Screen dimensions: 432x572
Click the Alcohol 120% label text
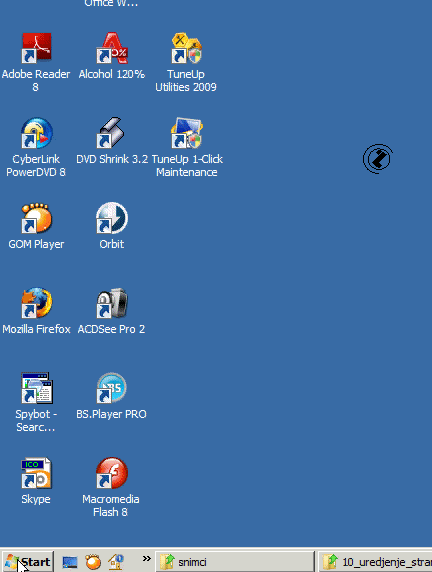(x=112, y=74)
